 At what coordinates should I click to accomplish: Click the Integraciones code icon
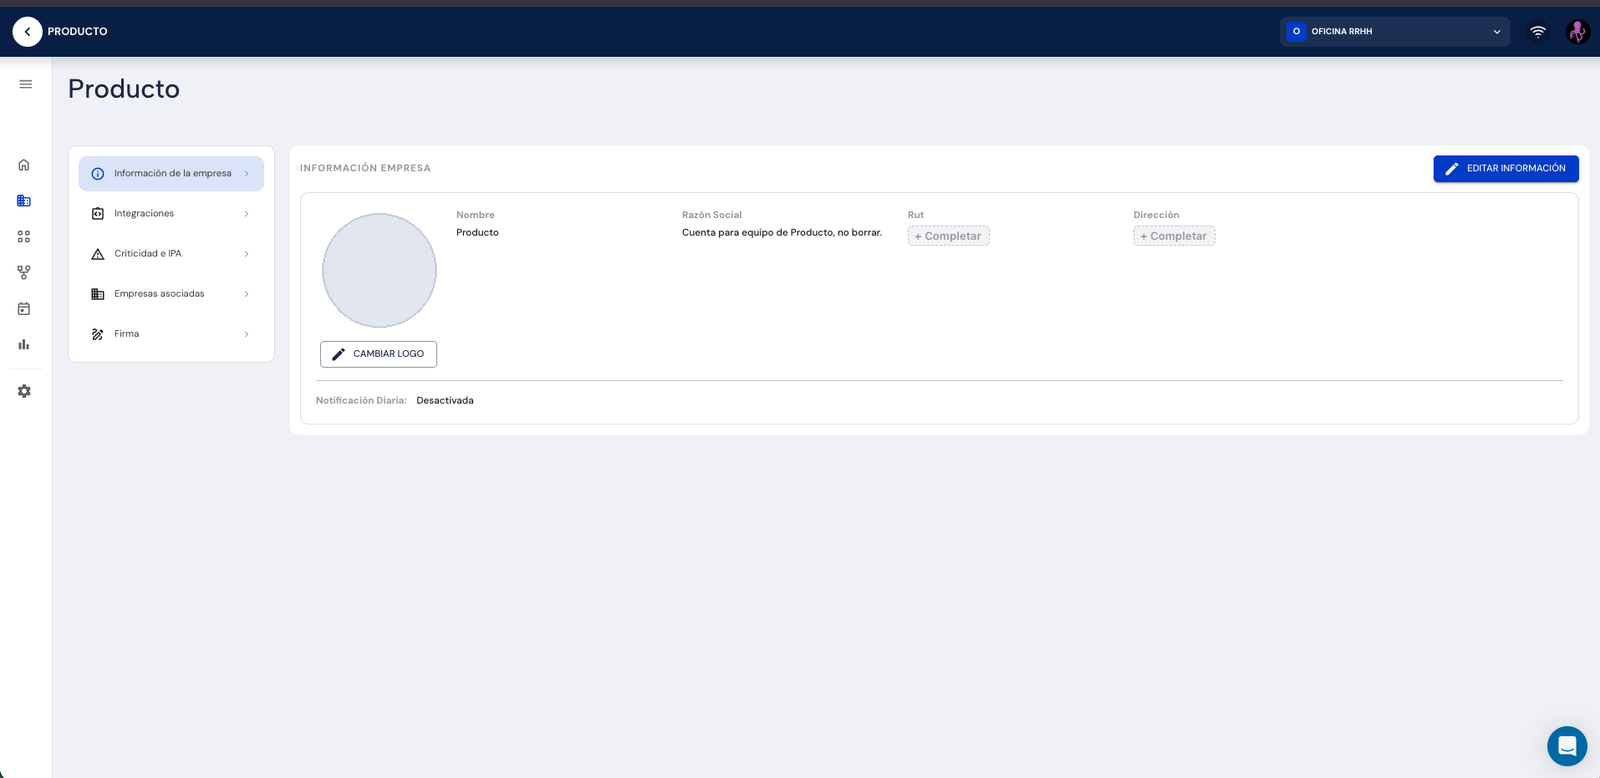click(x=98, y=214)
